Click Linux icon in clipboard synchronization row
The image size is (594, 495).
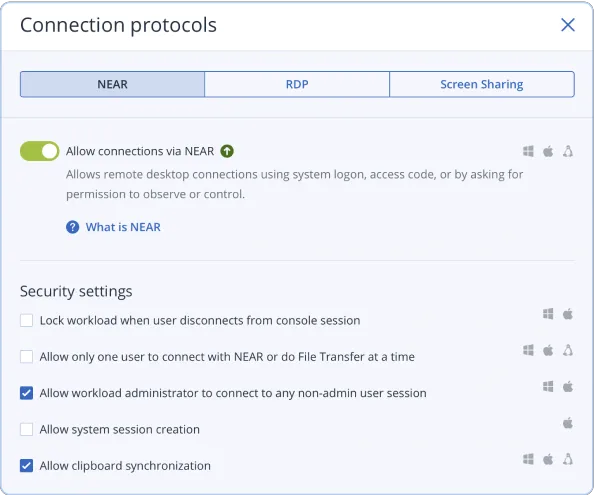coord(567,459)
